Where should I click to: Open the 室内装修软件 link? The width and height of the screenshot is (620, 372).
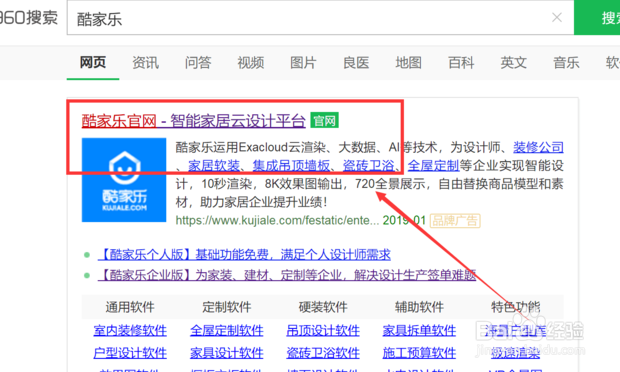coord(130,330)
